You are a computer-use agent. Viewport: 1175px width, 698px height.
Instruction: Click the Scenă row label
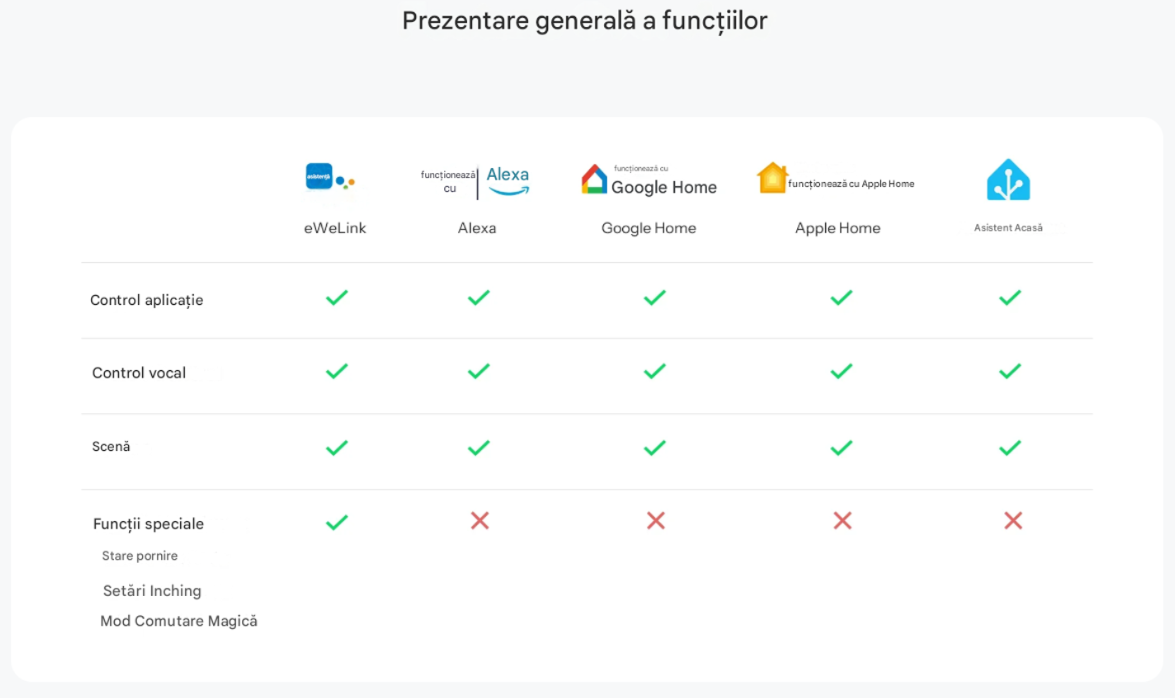click(111, 447)
